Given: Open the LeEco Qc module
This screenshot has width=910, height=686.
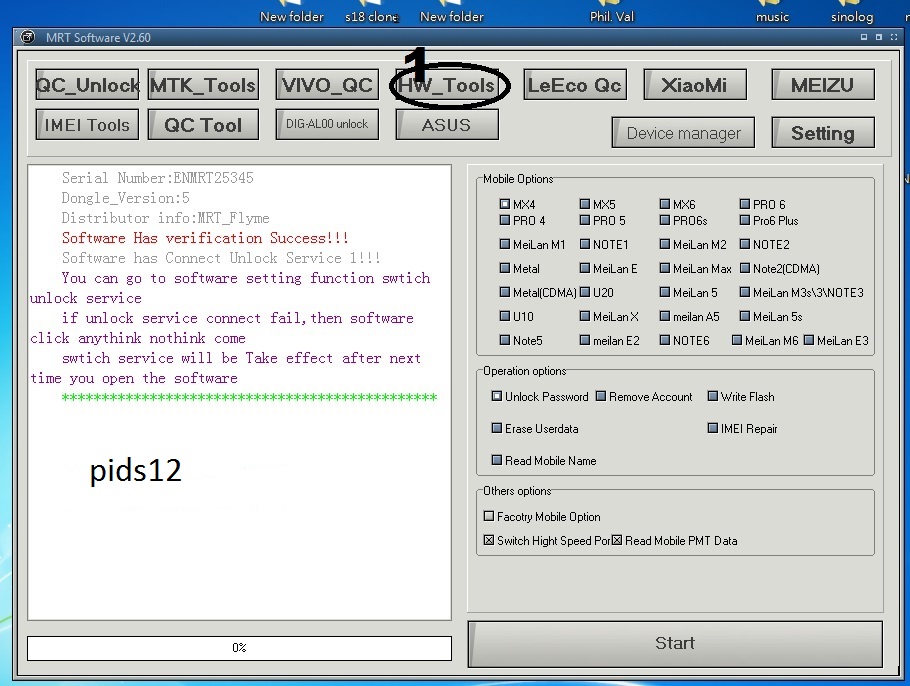Looking at the screenshot, I should tap(575, 85).
